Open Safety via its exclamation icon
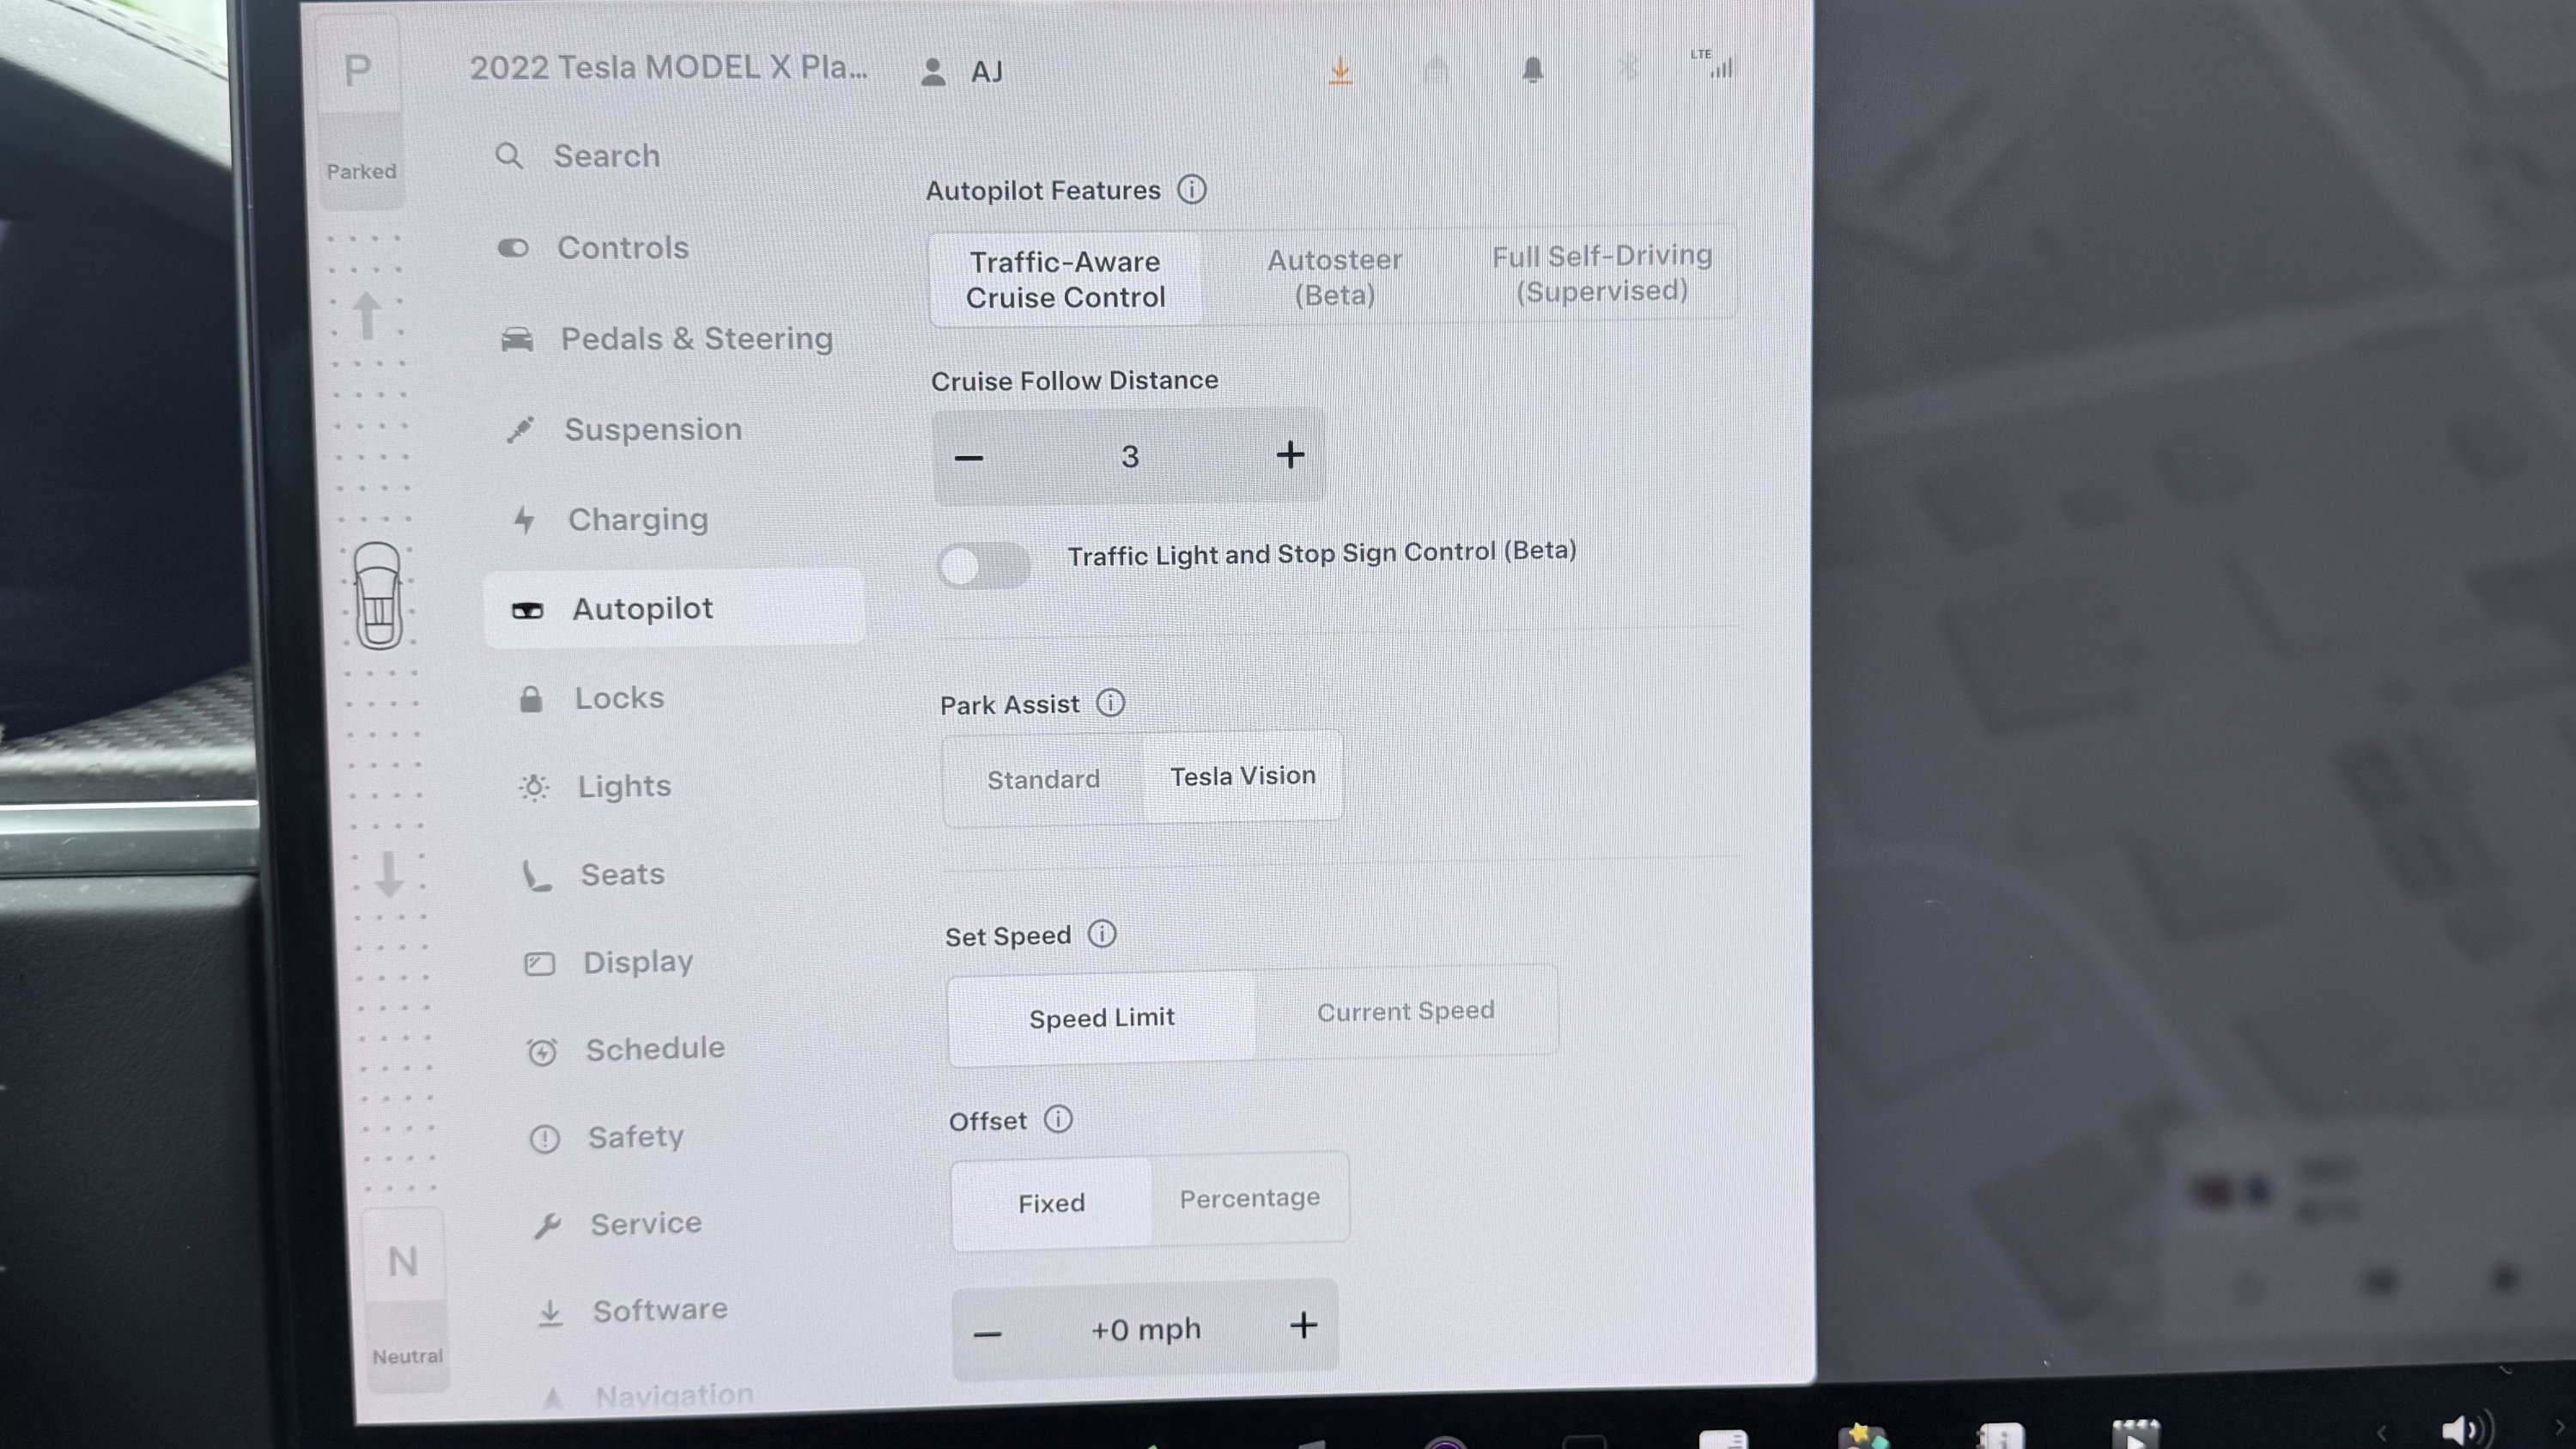 [x=544, y=1138]
